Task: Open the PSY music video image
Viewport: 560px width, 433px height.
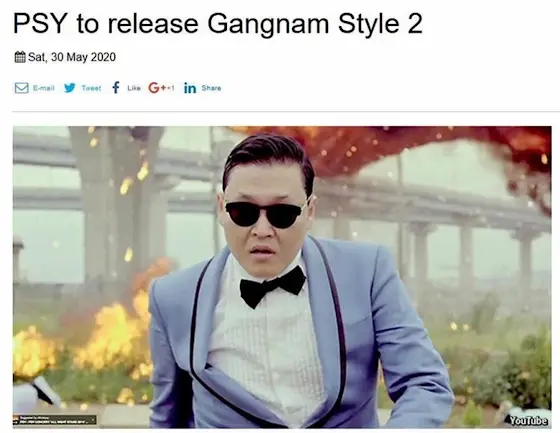Action: coord(282,277)
